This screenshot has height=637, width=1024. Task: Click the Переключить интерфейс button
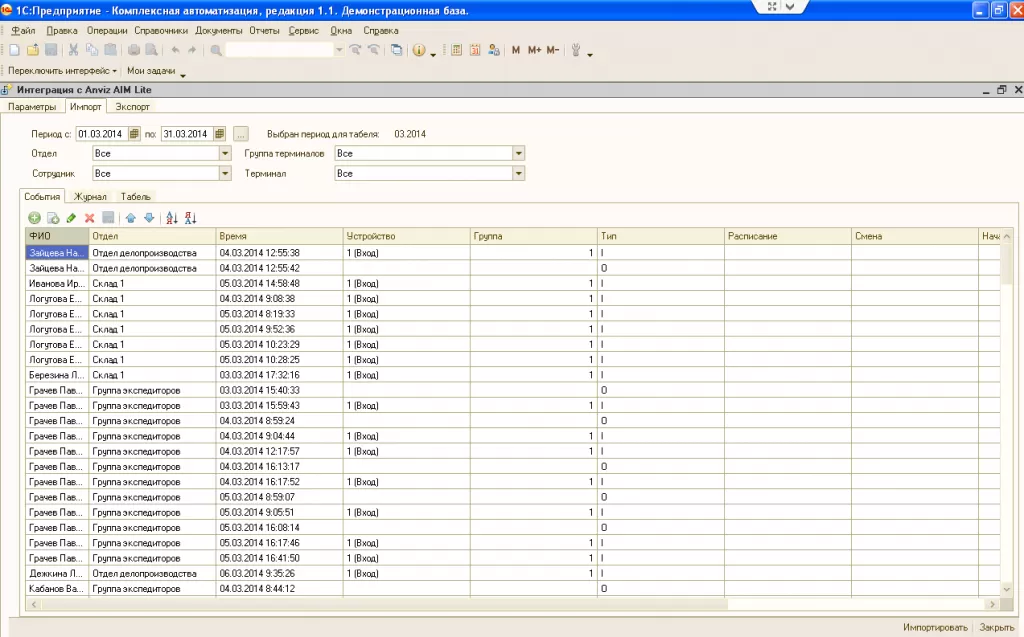click(58, 70)
